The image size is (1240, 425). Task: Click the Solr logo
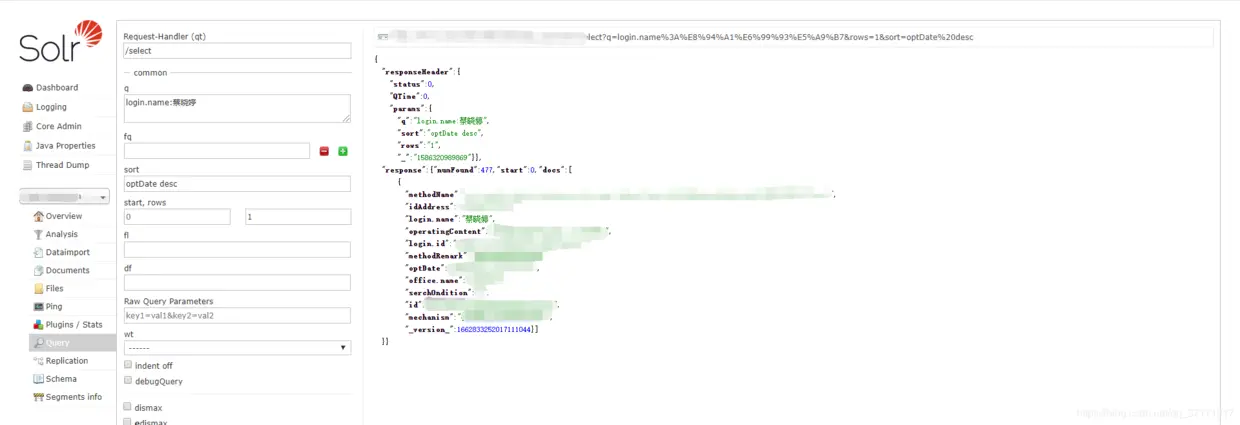pyautogui.click(x=60, y=42)
